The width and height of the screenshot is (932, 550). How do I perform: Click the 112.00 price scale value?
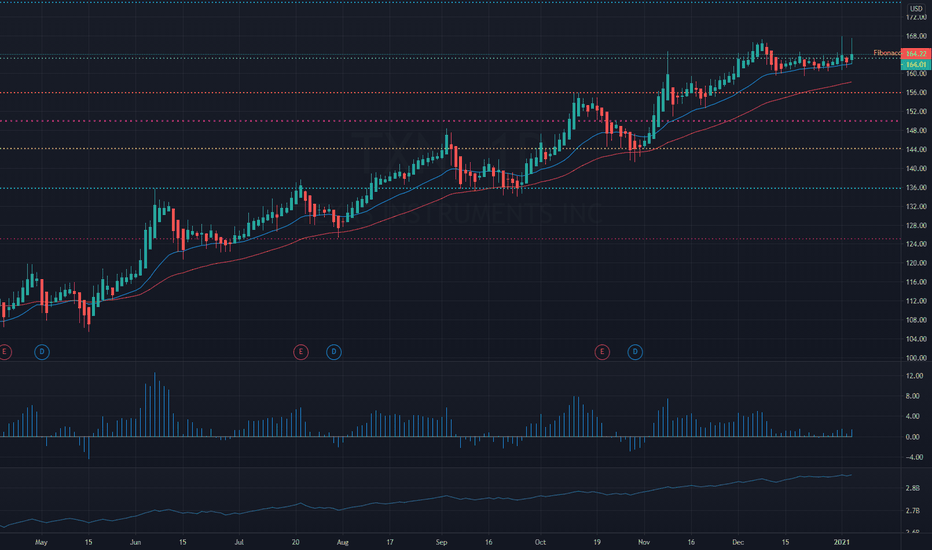tap(916, 301)
